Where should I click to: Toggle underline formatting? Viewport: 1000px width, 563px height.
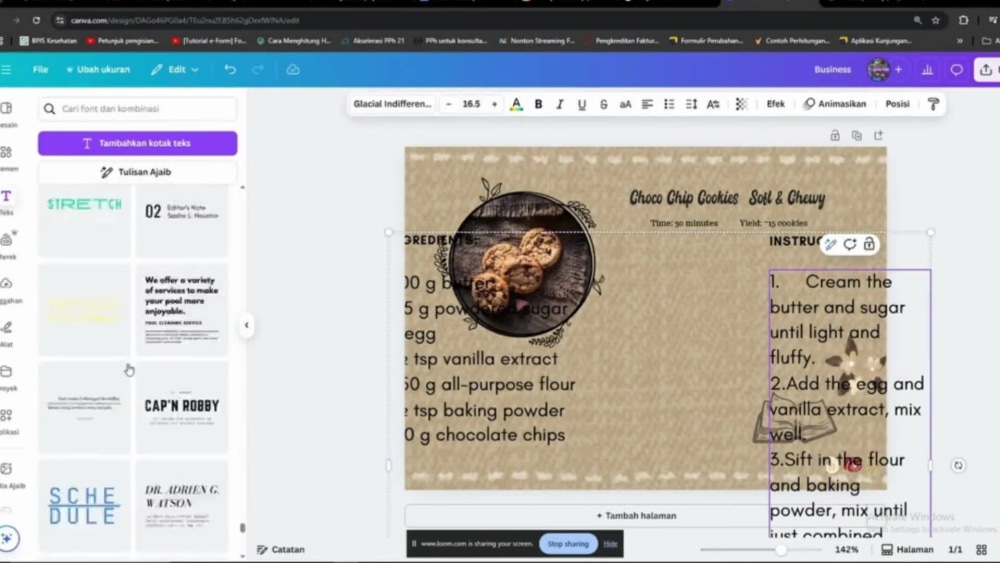tap(582, 104)
